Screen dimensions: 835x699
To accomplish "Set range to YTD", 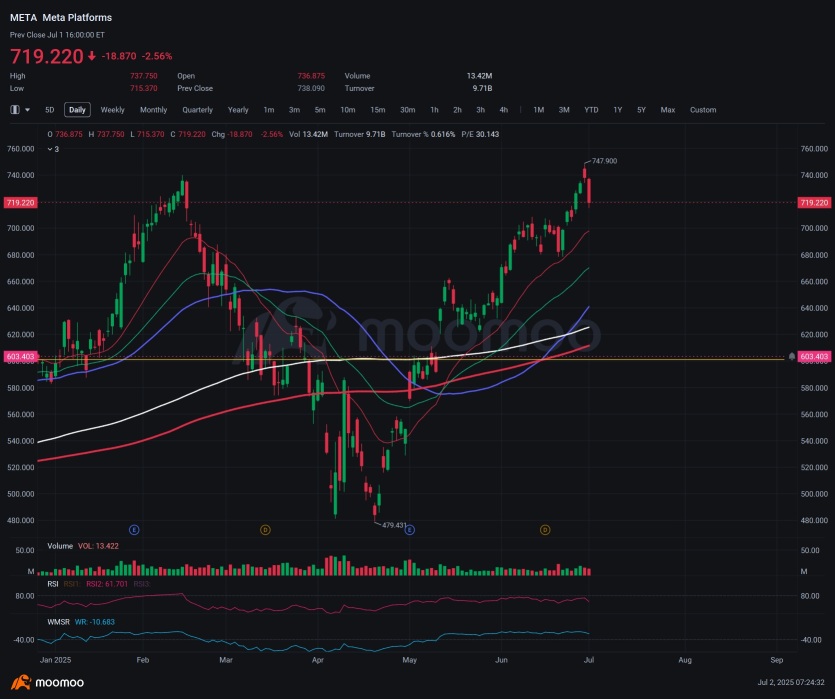I will pyautogui.click(x=591, y=110).
